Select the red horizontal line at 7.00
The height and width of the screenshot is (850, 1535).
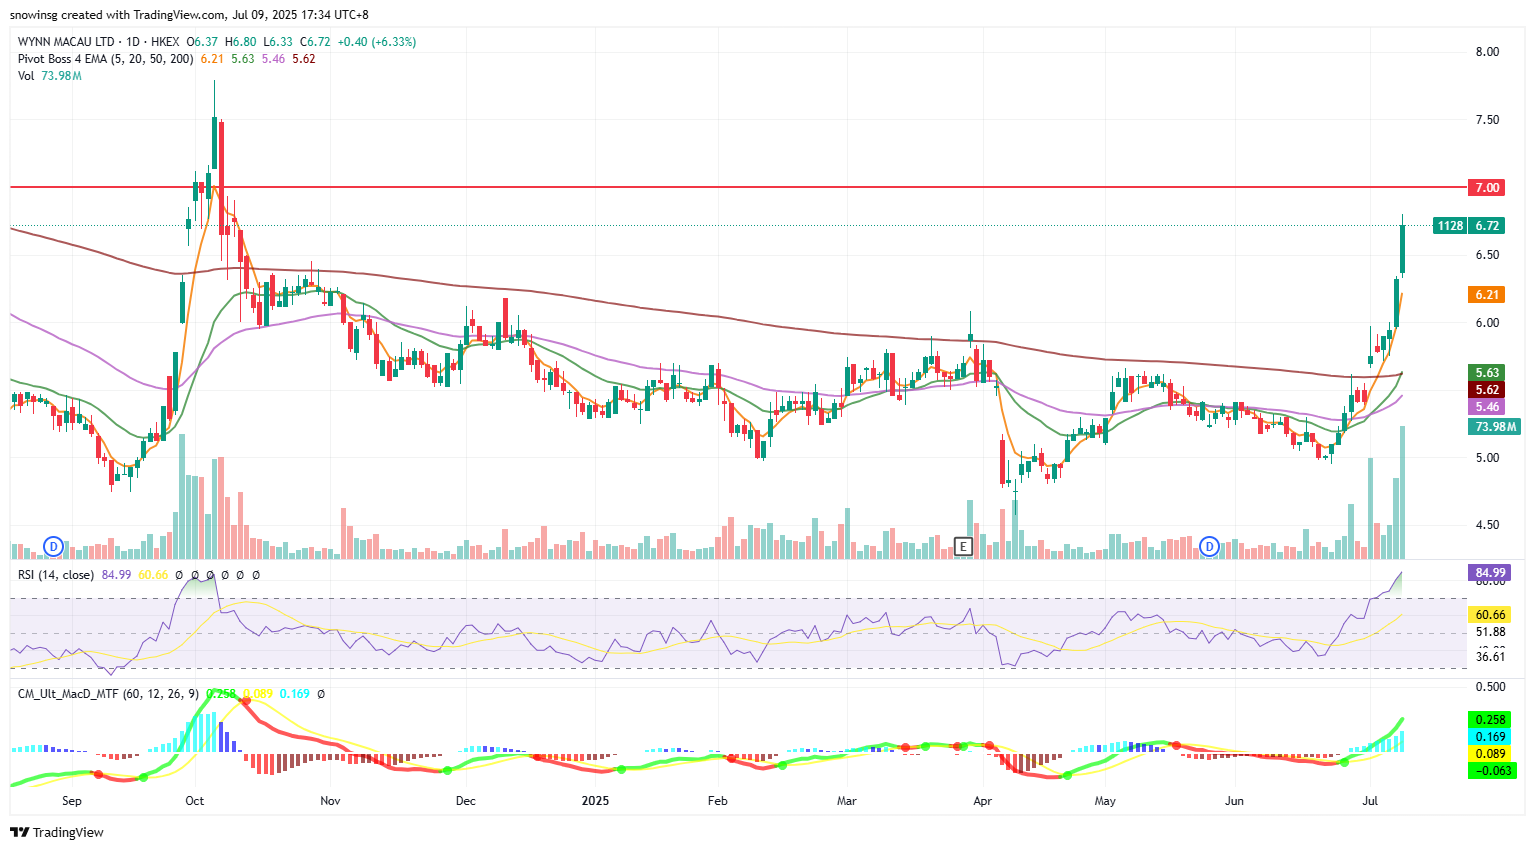point(738,187)
